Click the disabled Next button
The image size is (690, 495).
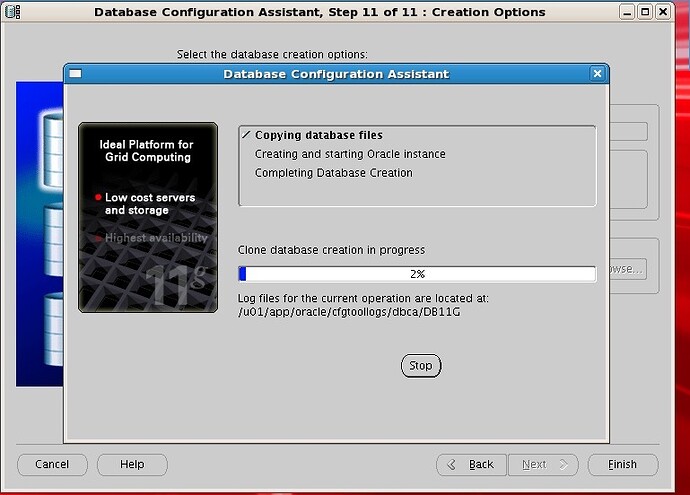point(543,465)
